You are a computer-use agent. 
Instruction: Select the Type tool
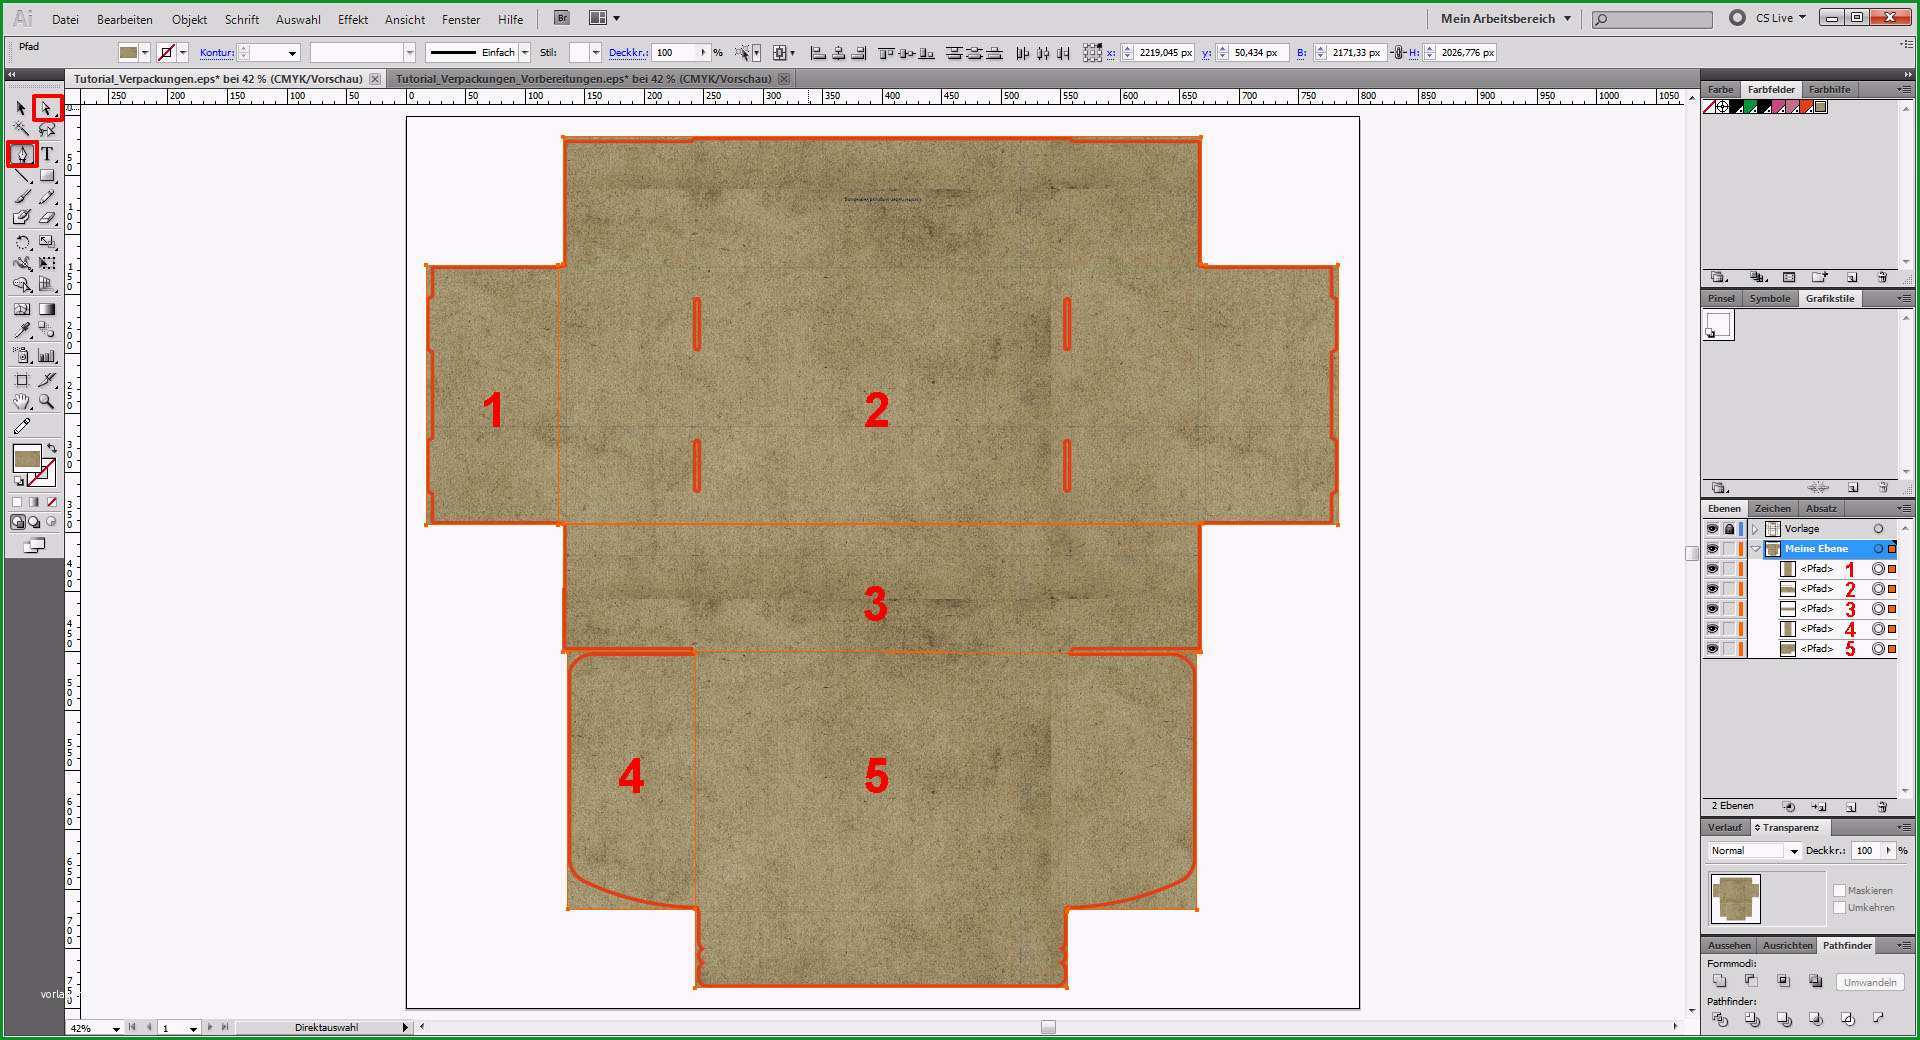(x=46, y=154)
